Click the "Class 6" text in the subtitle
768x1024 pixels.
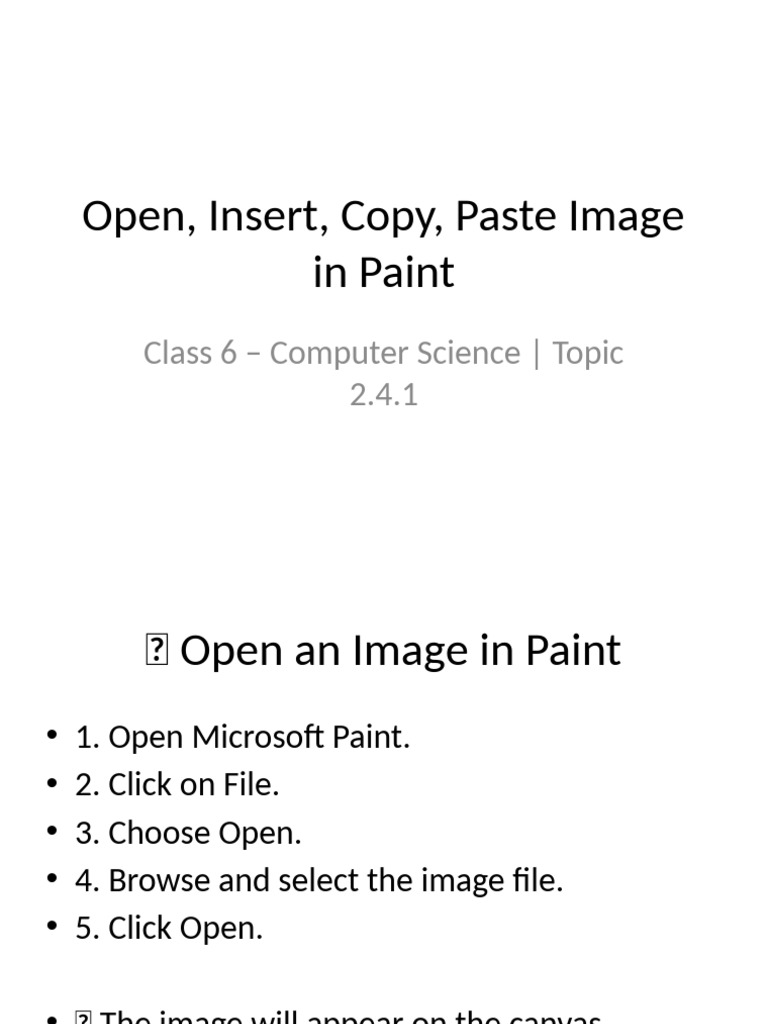tap(190, 353)
